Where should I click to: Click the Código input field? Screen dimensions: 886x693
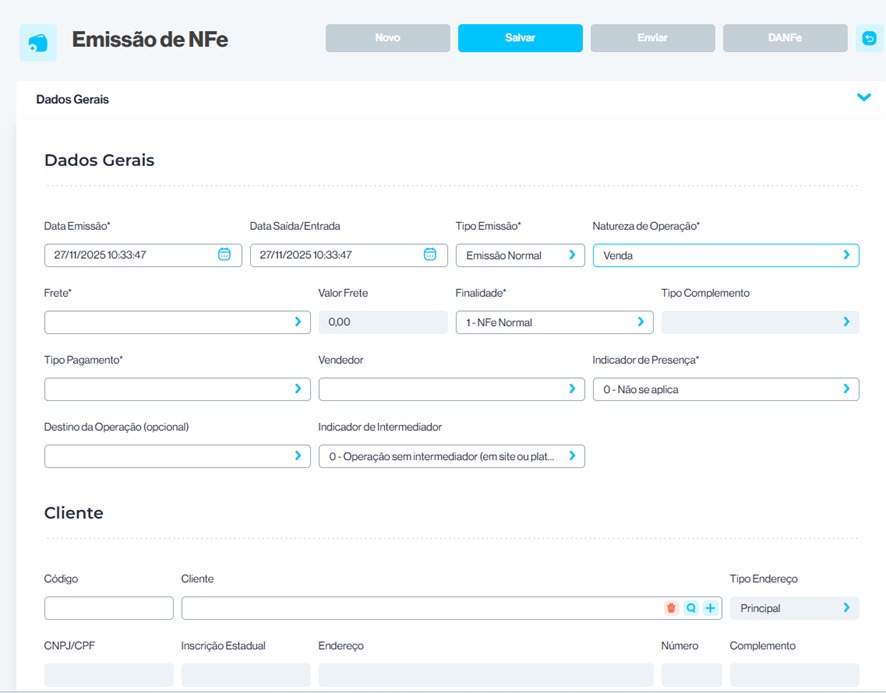coord(108,608)
